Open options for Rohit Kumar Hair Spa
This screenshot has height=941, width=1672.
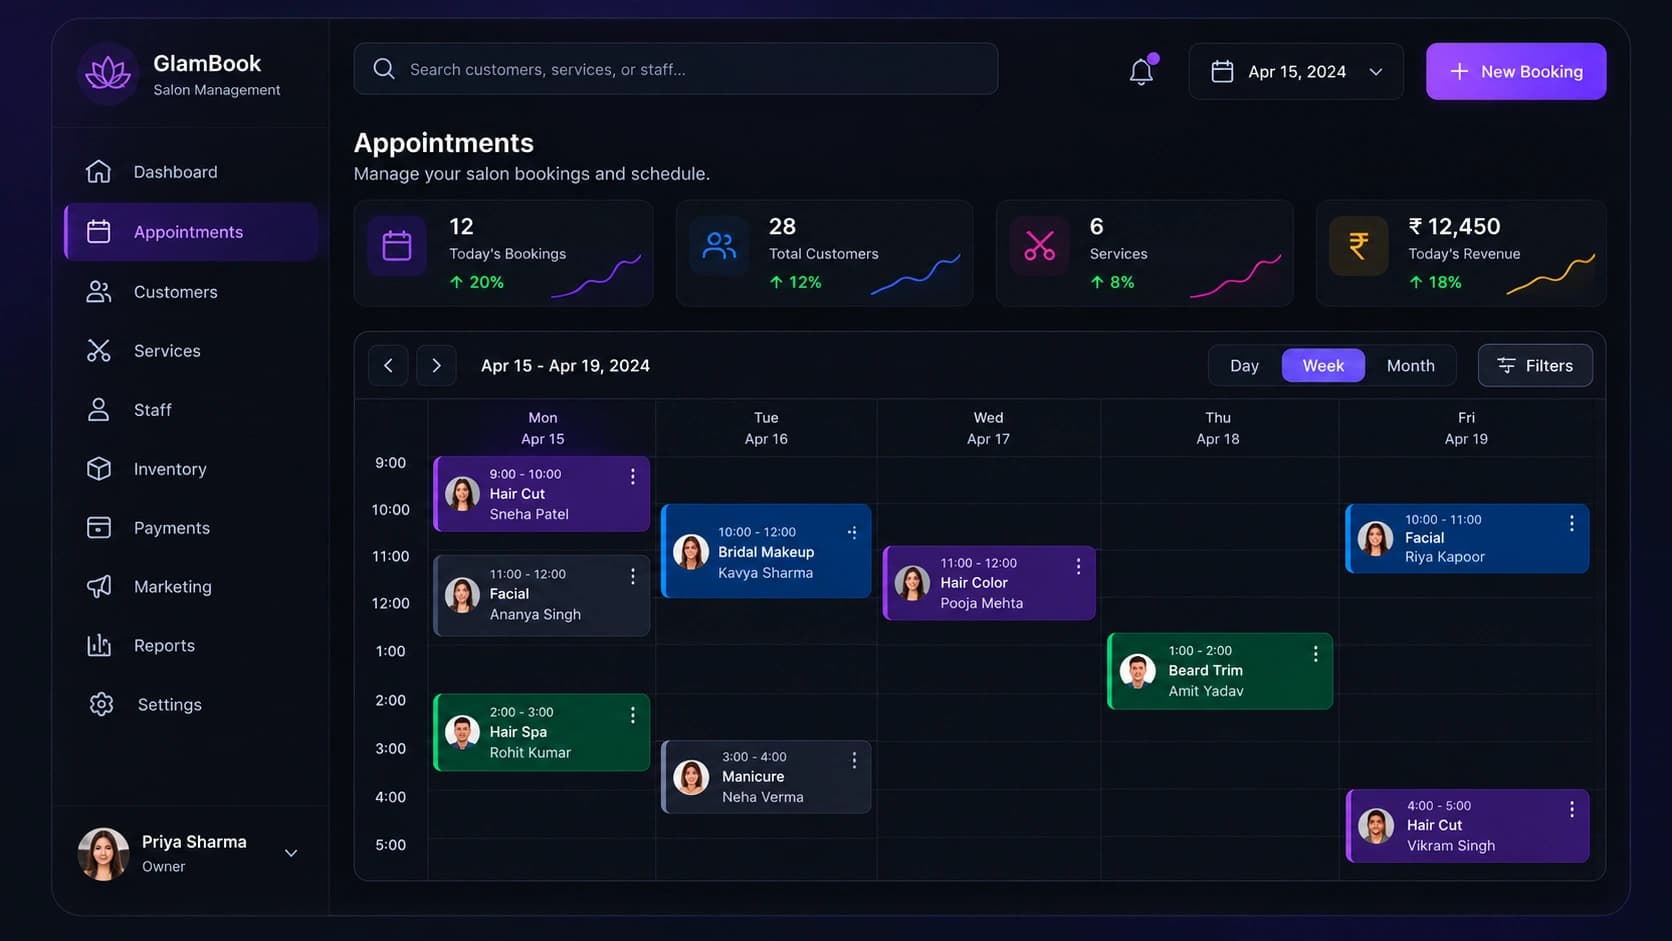(633, 715)
